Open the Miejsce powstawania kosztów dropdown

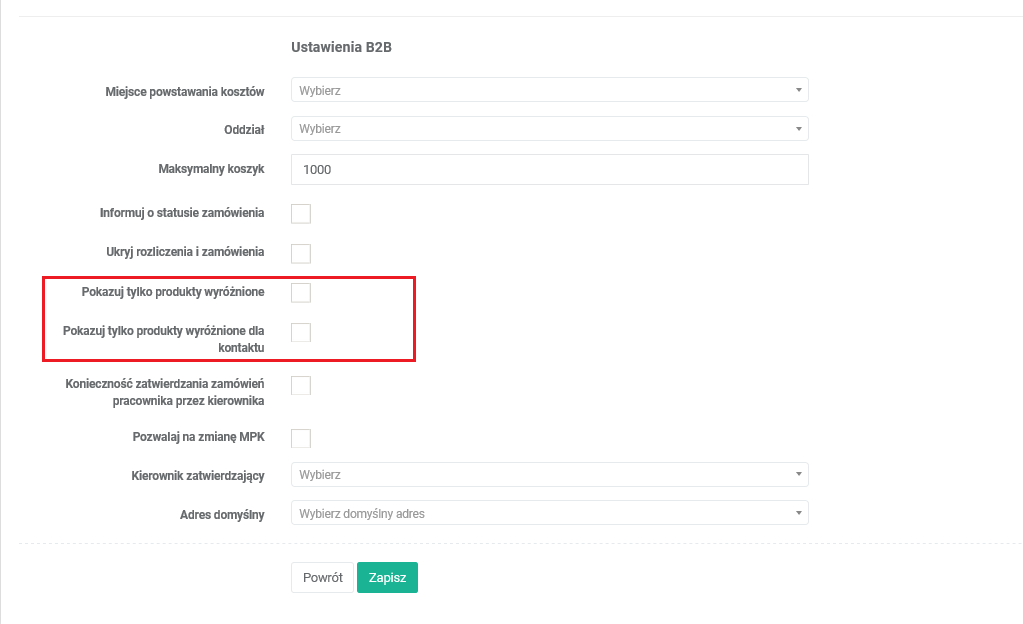(x=548, y=90)
